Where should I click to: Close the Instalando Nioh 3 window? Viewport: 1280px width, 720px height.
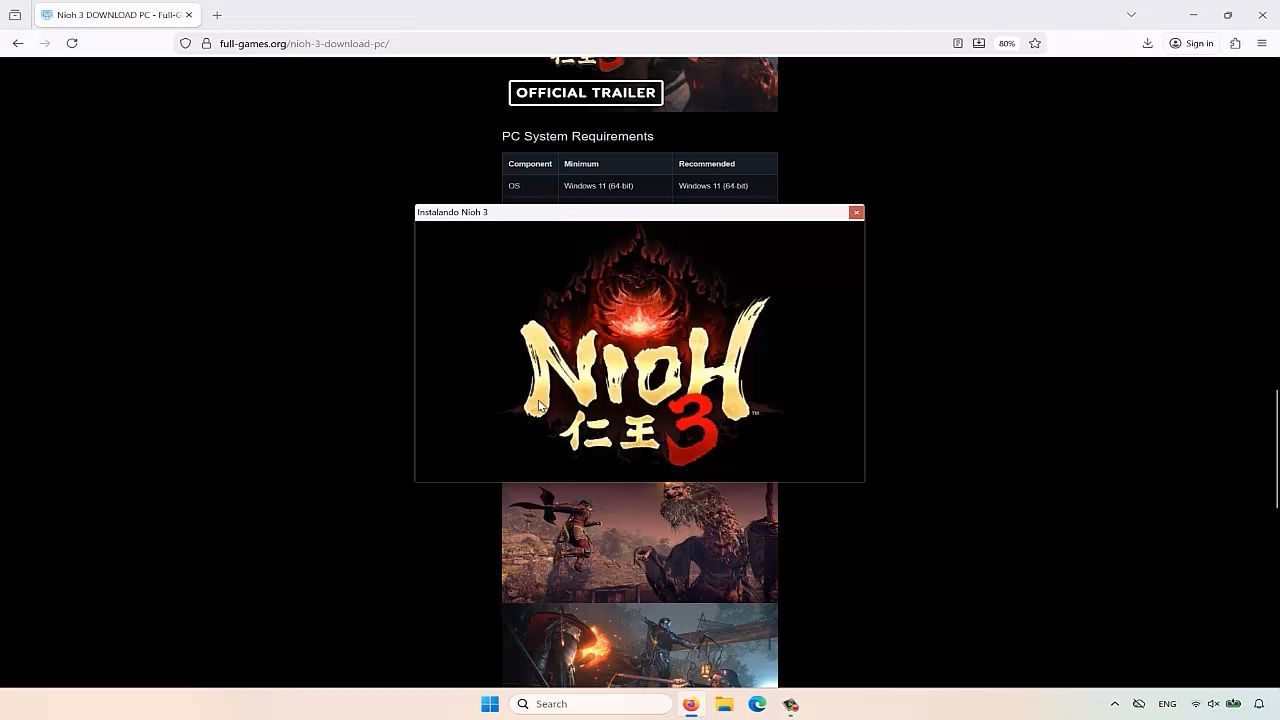(x=856, y=212)
